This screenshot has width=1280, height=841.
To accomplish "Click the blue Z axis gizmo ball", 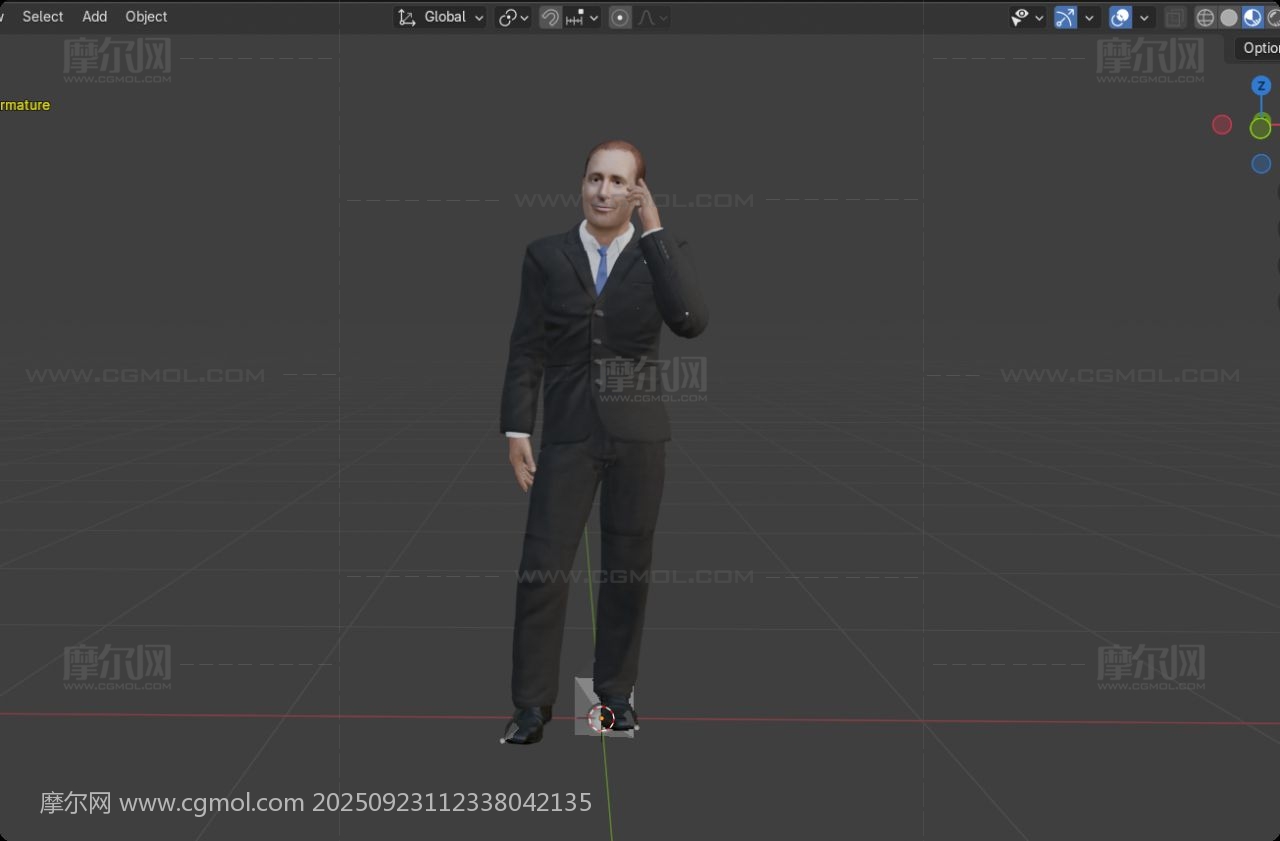I will [1261, 86].
